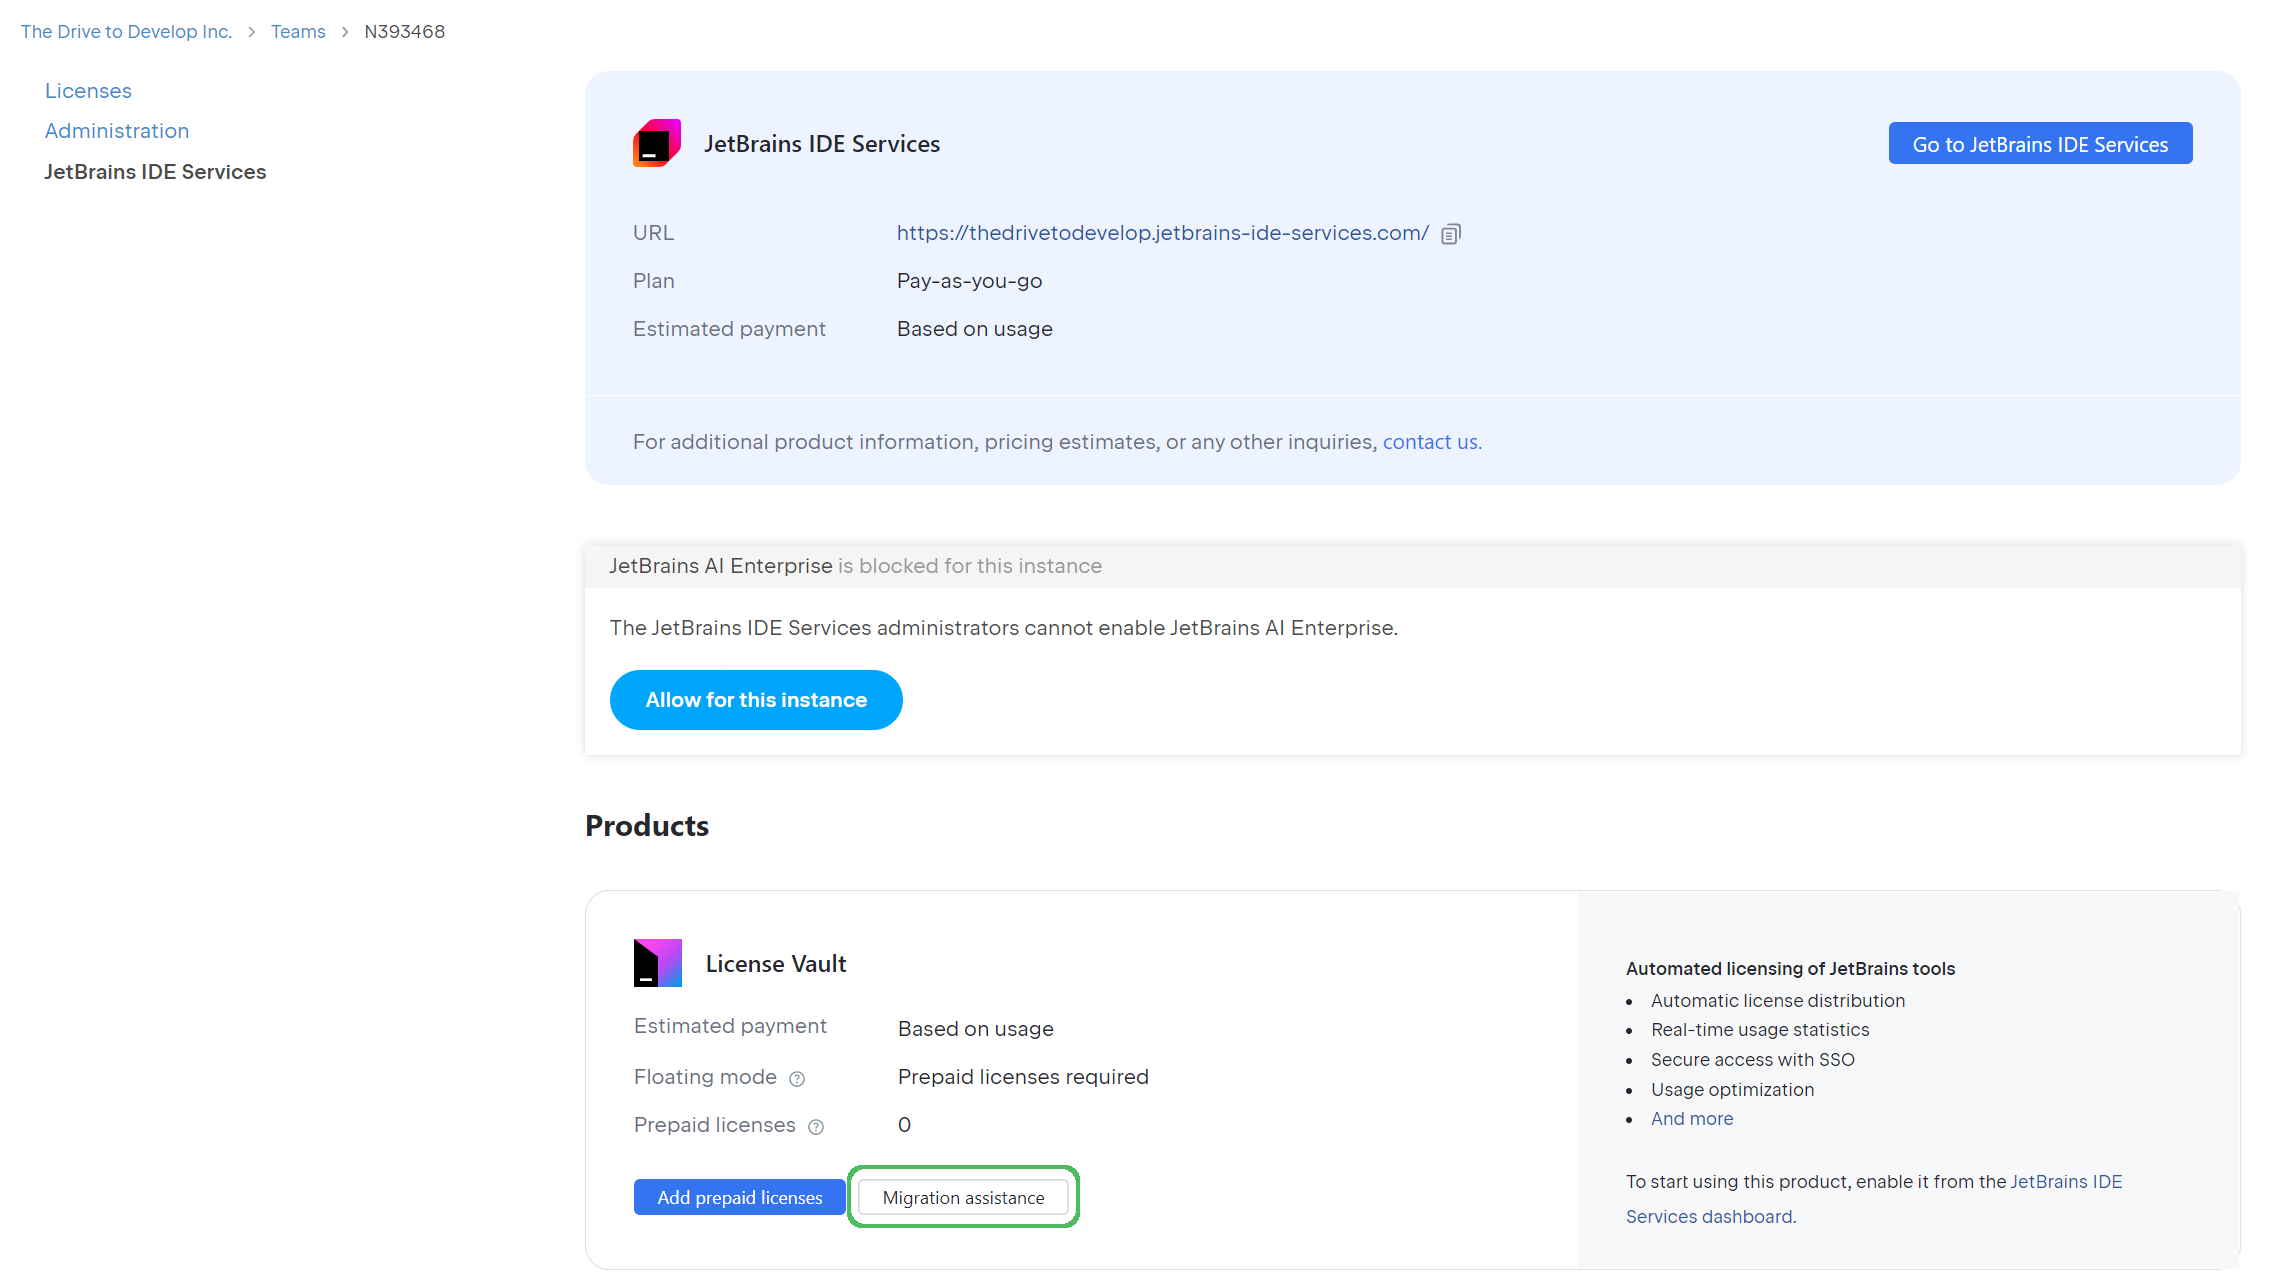The height and width of the screenshot is (1285, 2269).
Task: Toggle JetBrains AI Enterprise blocked status
Action: point(756,699)
